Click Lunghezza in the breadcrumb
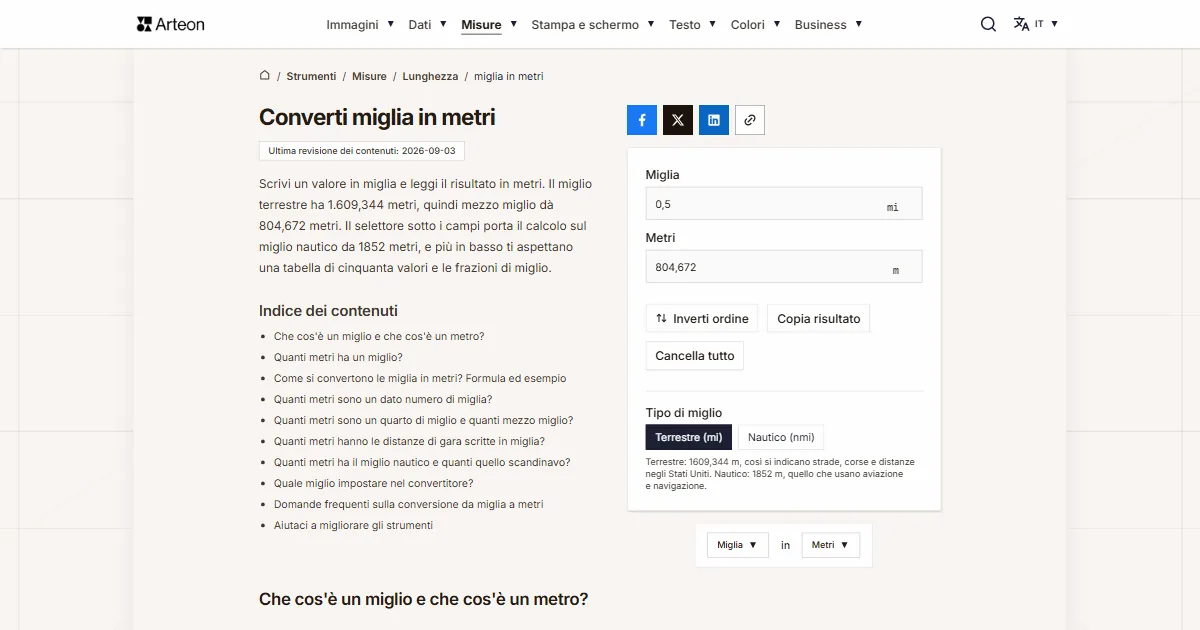 [430, 76]
